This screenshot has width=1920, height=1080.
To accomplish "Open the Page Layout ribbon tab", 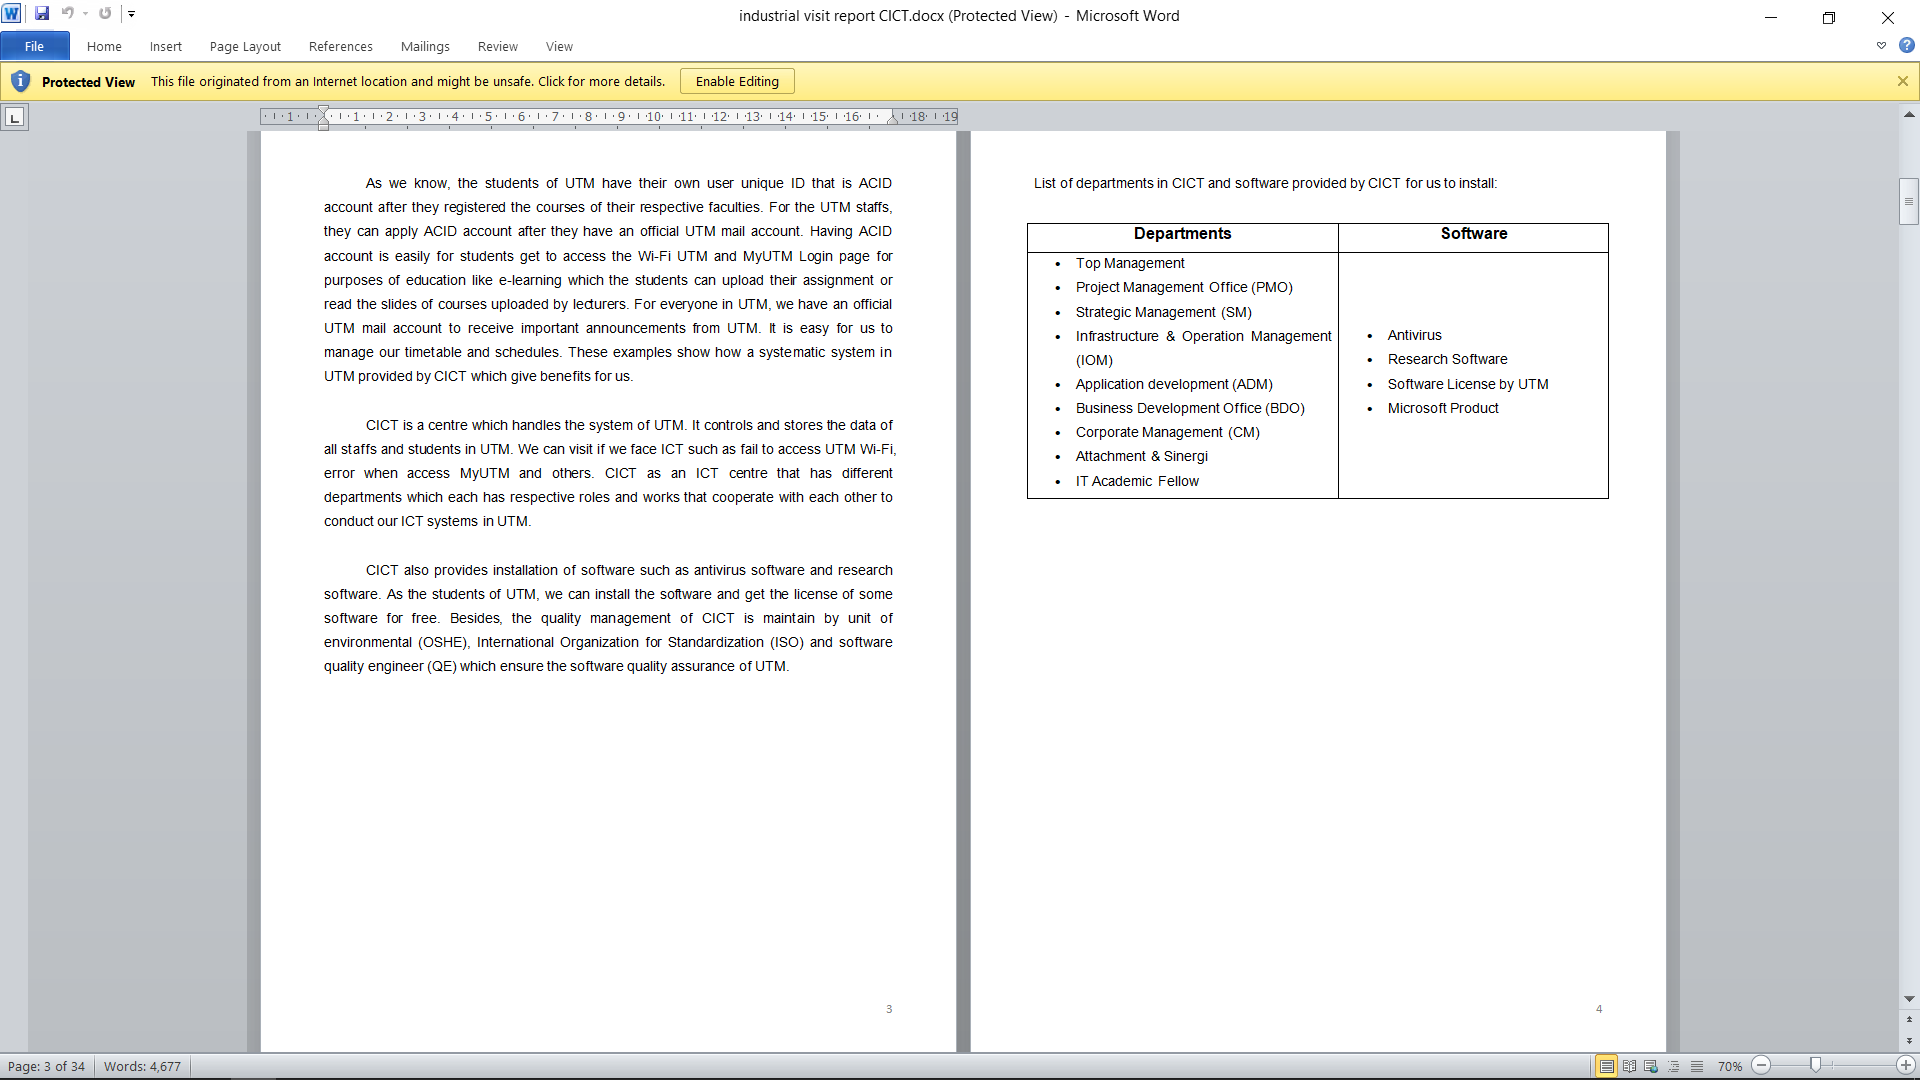I will click(x=245, y=46).
